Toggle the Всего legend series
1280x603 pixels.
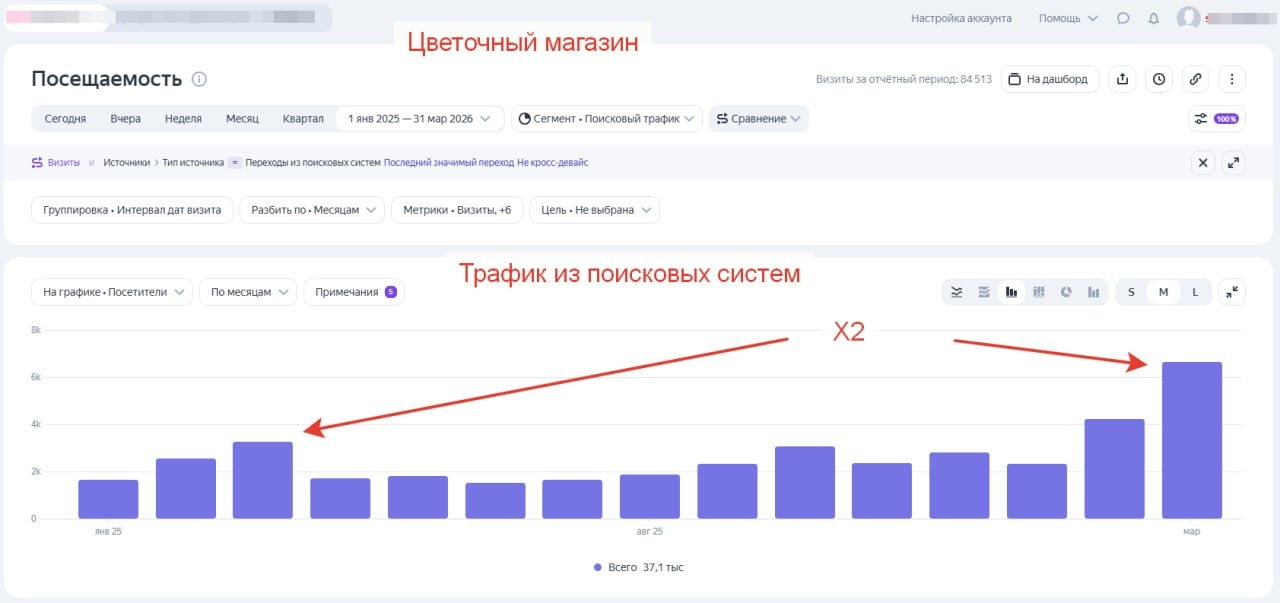638,567
